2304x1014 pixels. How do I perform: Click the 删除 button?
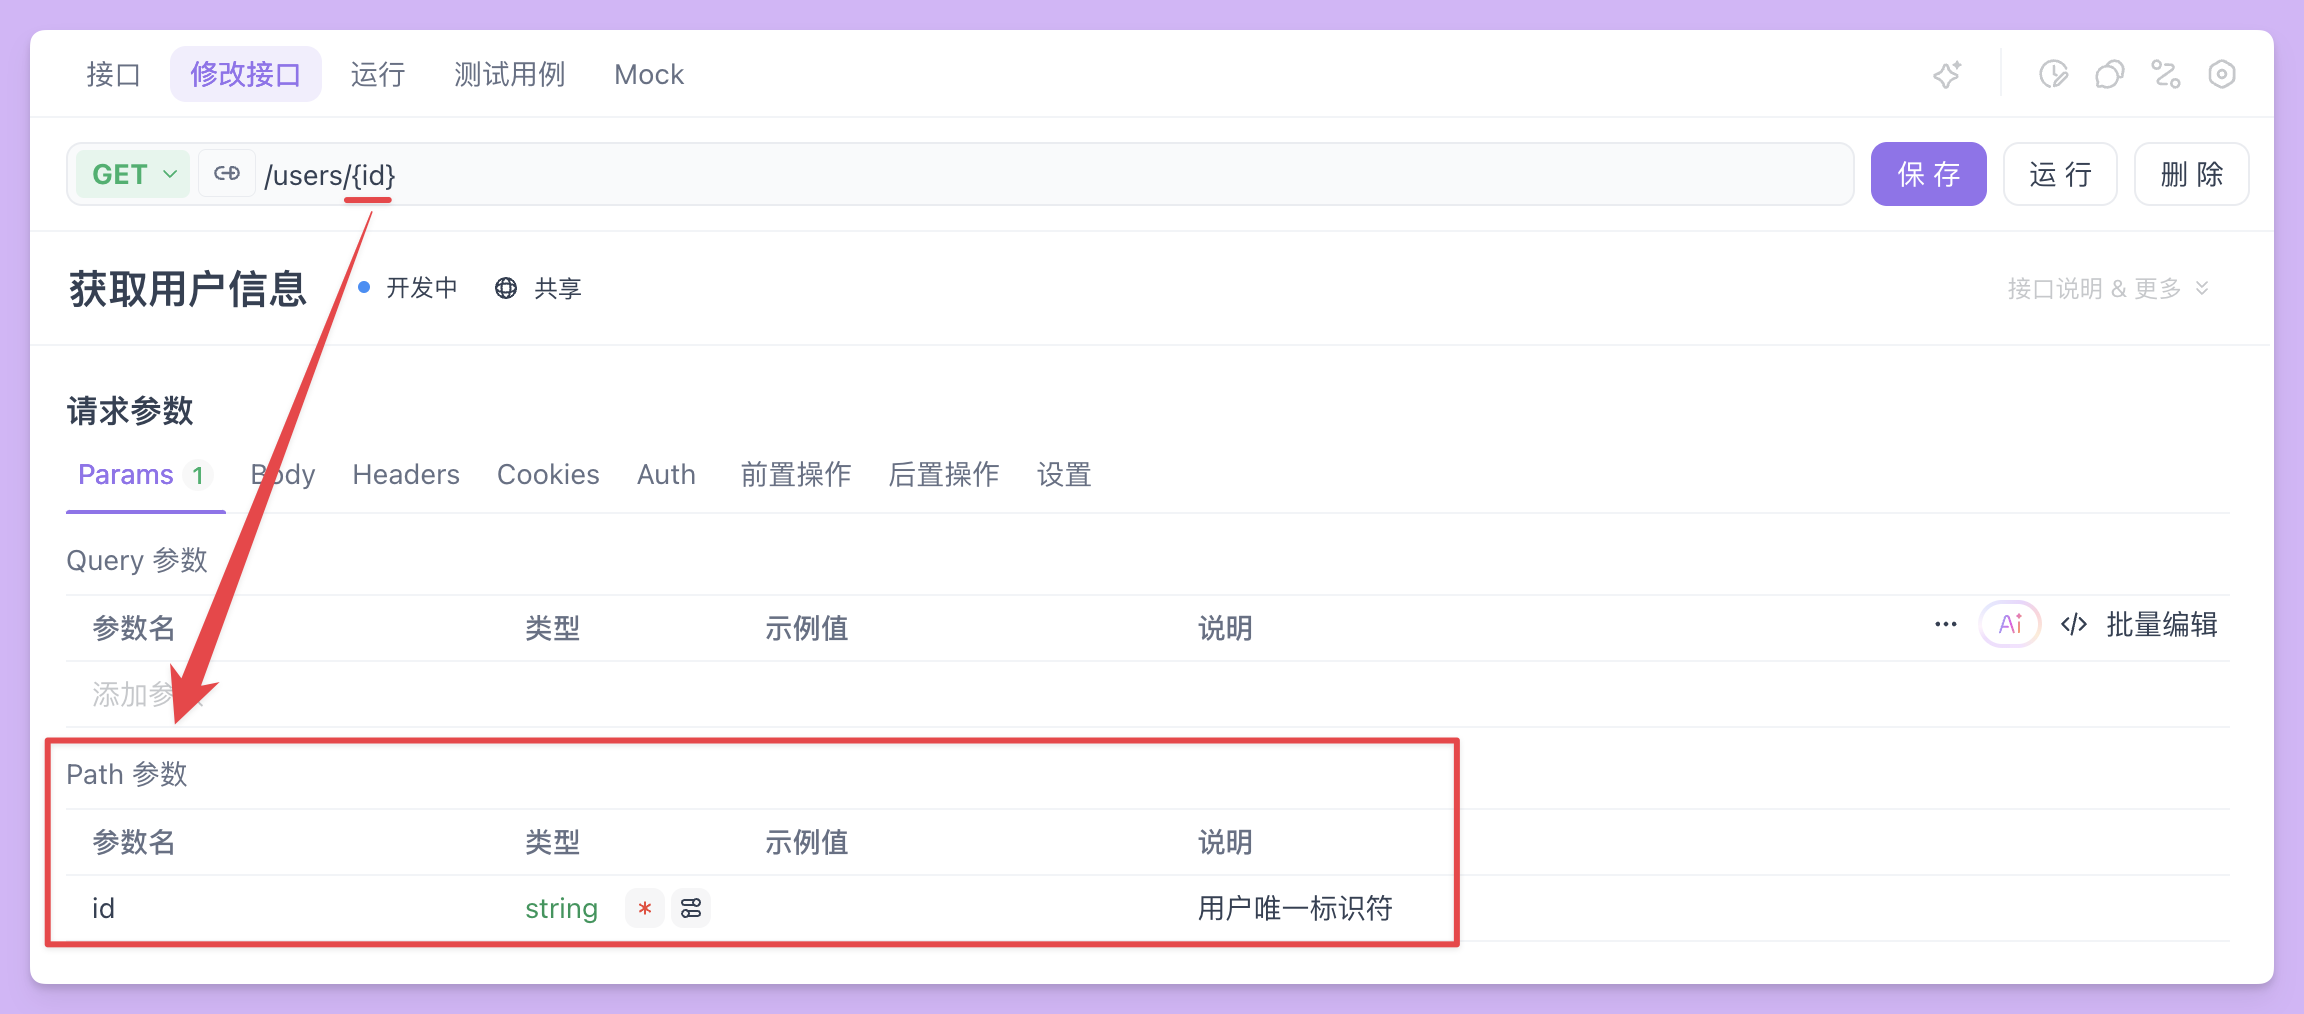tap(2192, 174)
